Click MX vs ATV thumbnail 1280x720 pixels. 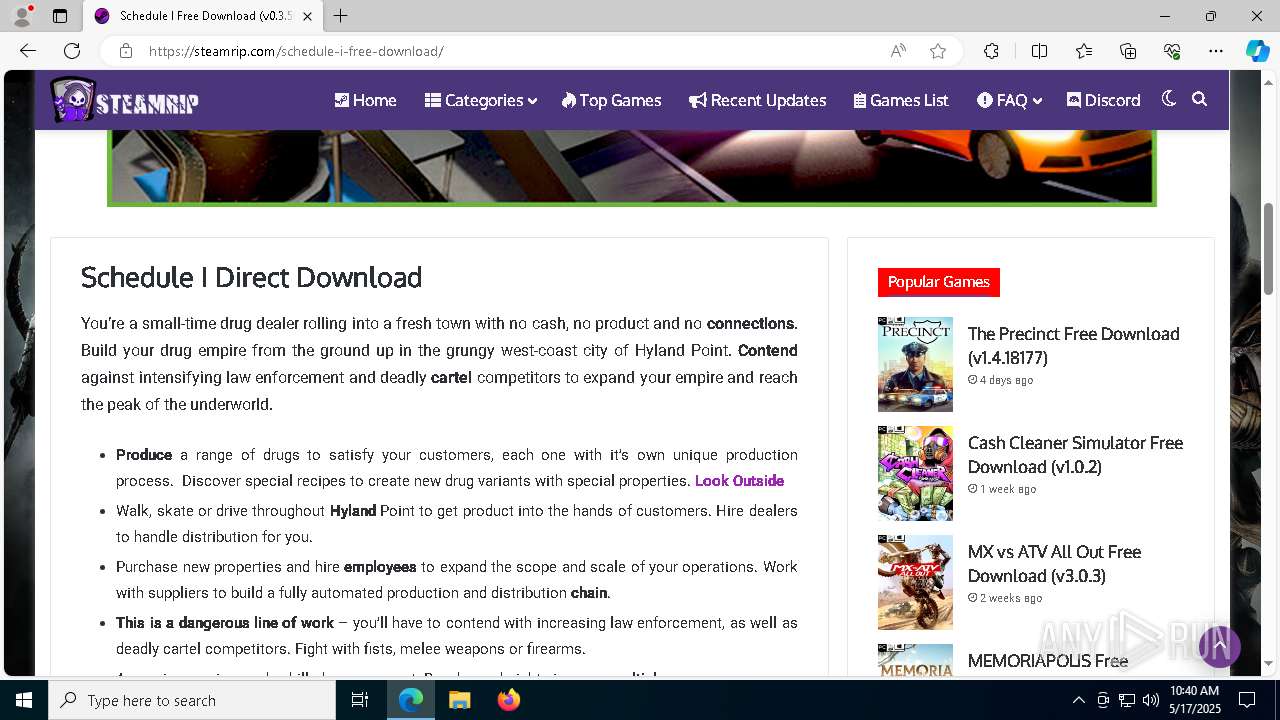[915, 582]
